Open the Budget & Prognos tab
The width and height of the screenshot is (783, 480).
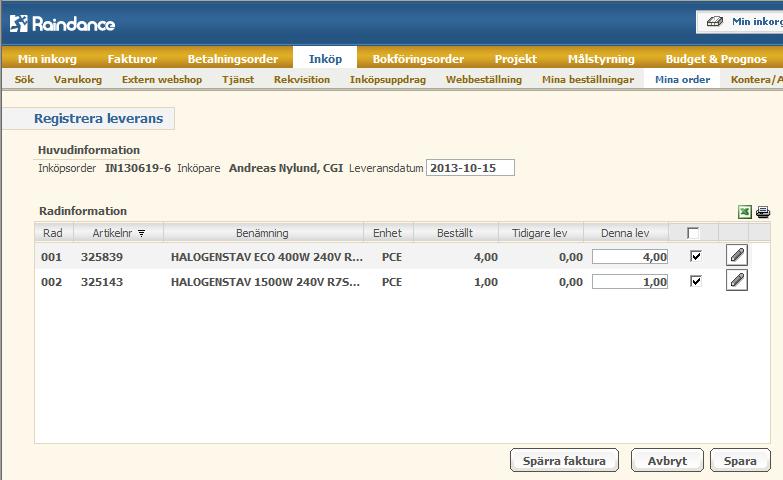click(716, 59)
